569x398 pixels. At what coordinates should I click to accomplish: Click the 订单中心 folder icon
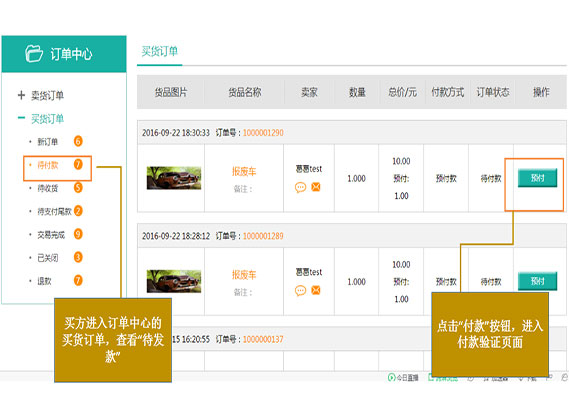pyautogui.click(x=34, y=54)
